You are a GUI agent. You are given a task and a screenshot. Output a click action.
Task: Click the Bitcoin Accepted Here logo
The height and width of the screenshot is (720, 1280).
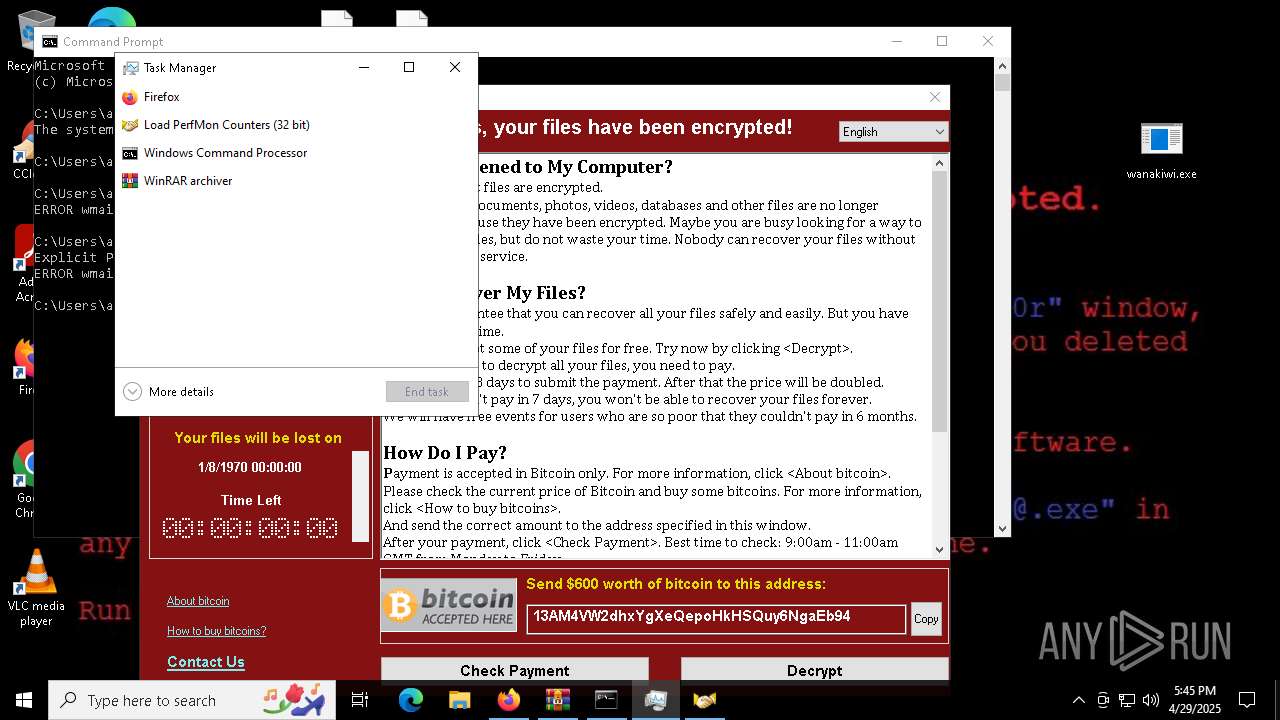click(x=449, y=607)
